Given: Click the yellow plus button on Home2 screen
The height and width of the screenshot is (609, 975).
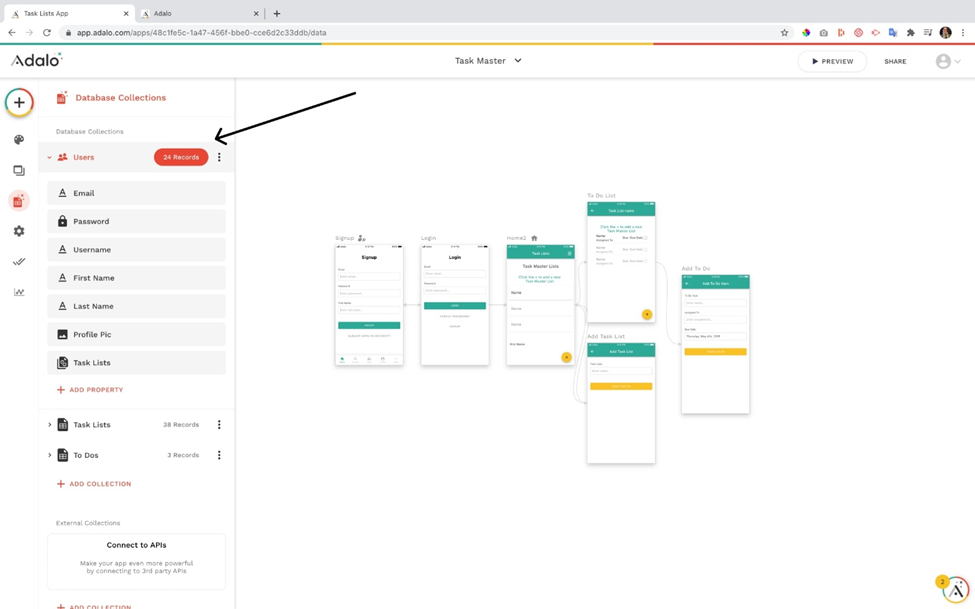Looking at the screenshot, I should [566, 357].
